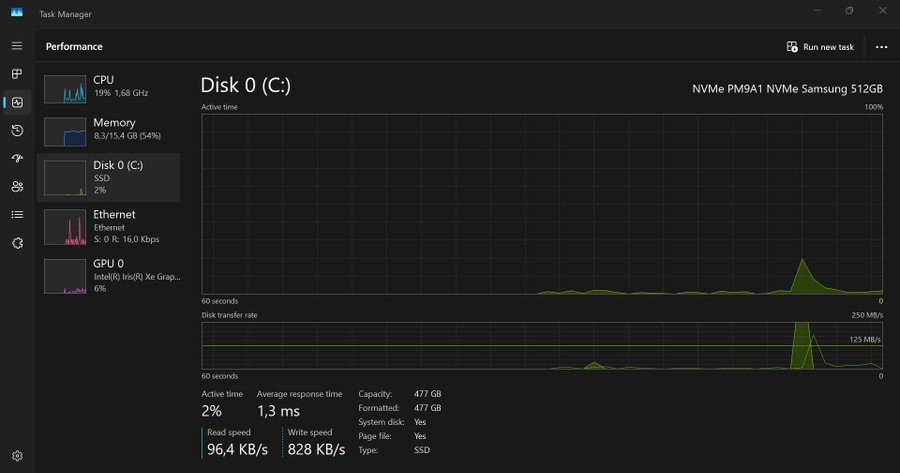900x473 pixels.
Task: Select the Memory performance entry
Action: click(108, 129)
